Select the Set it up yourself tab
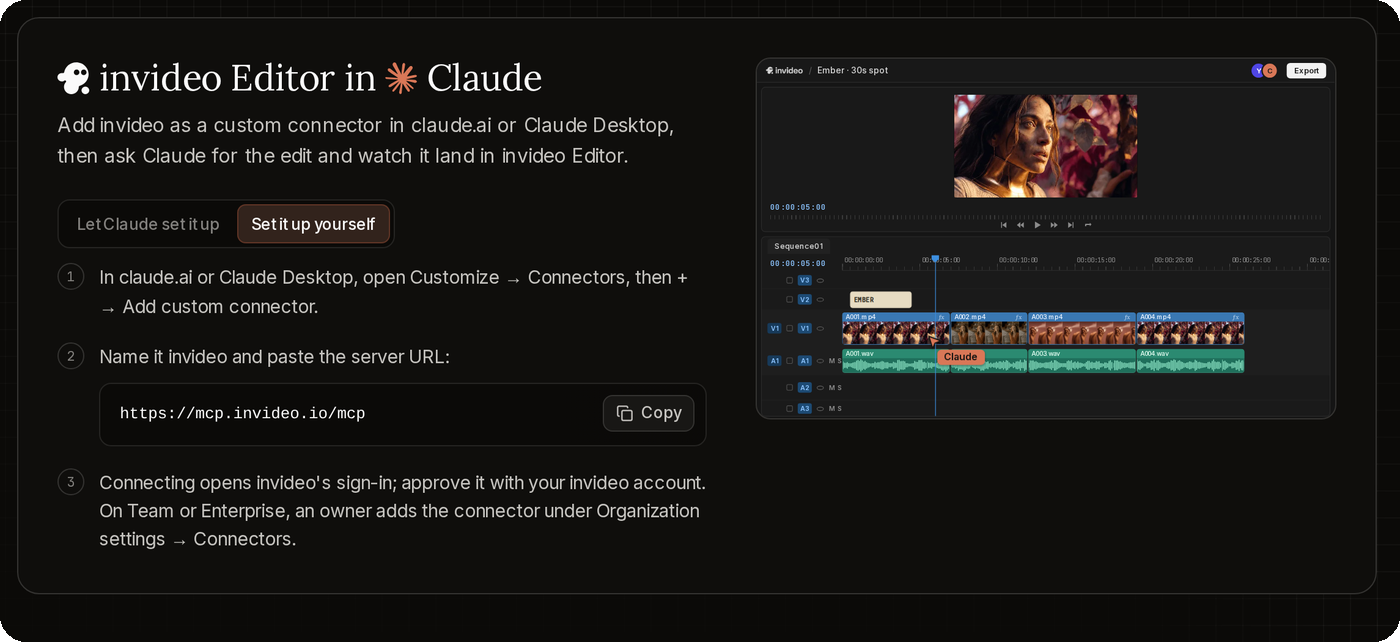This screenshot has height=642, width=1400. click(x=313, y=224)
